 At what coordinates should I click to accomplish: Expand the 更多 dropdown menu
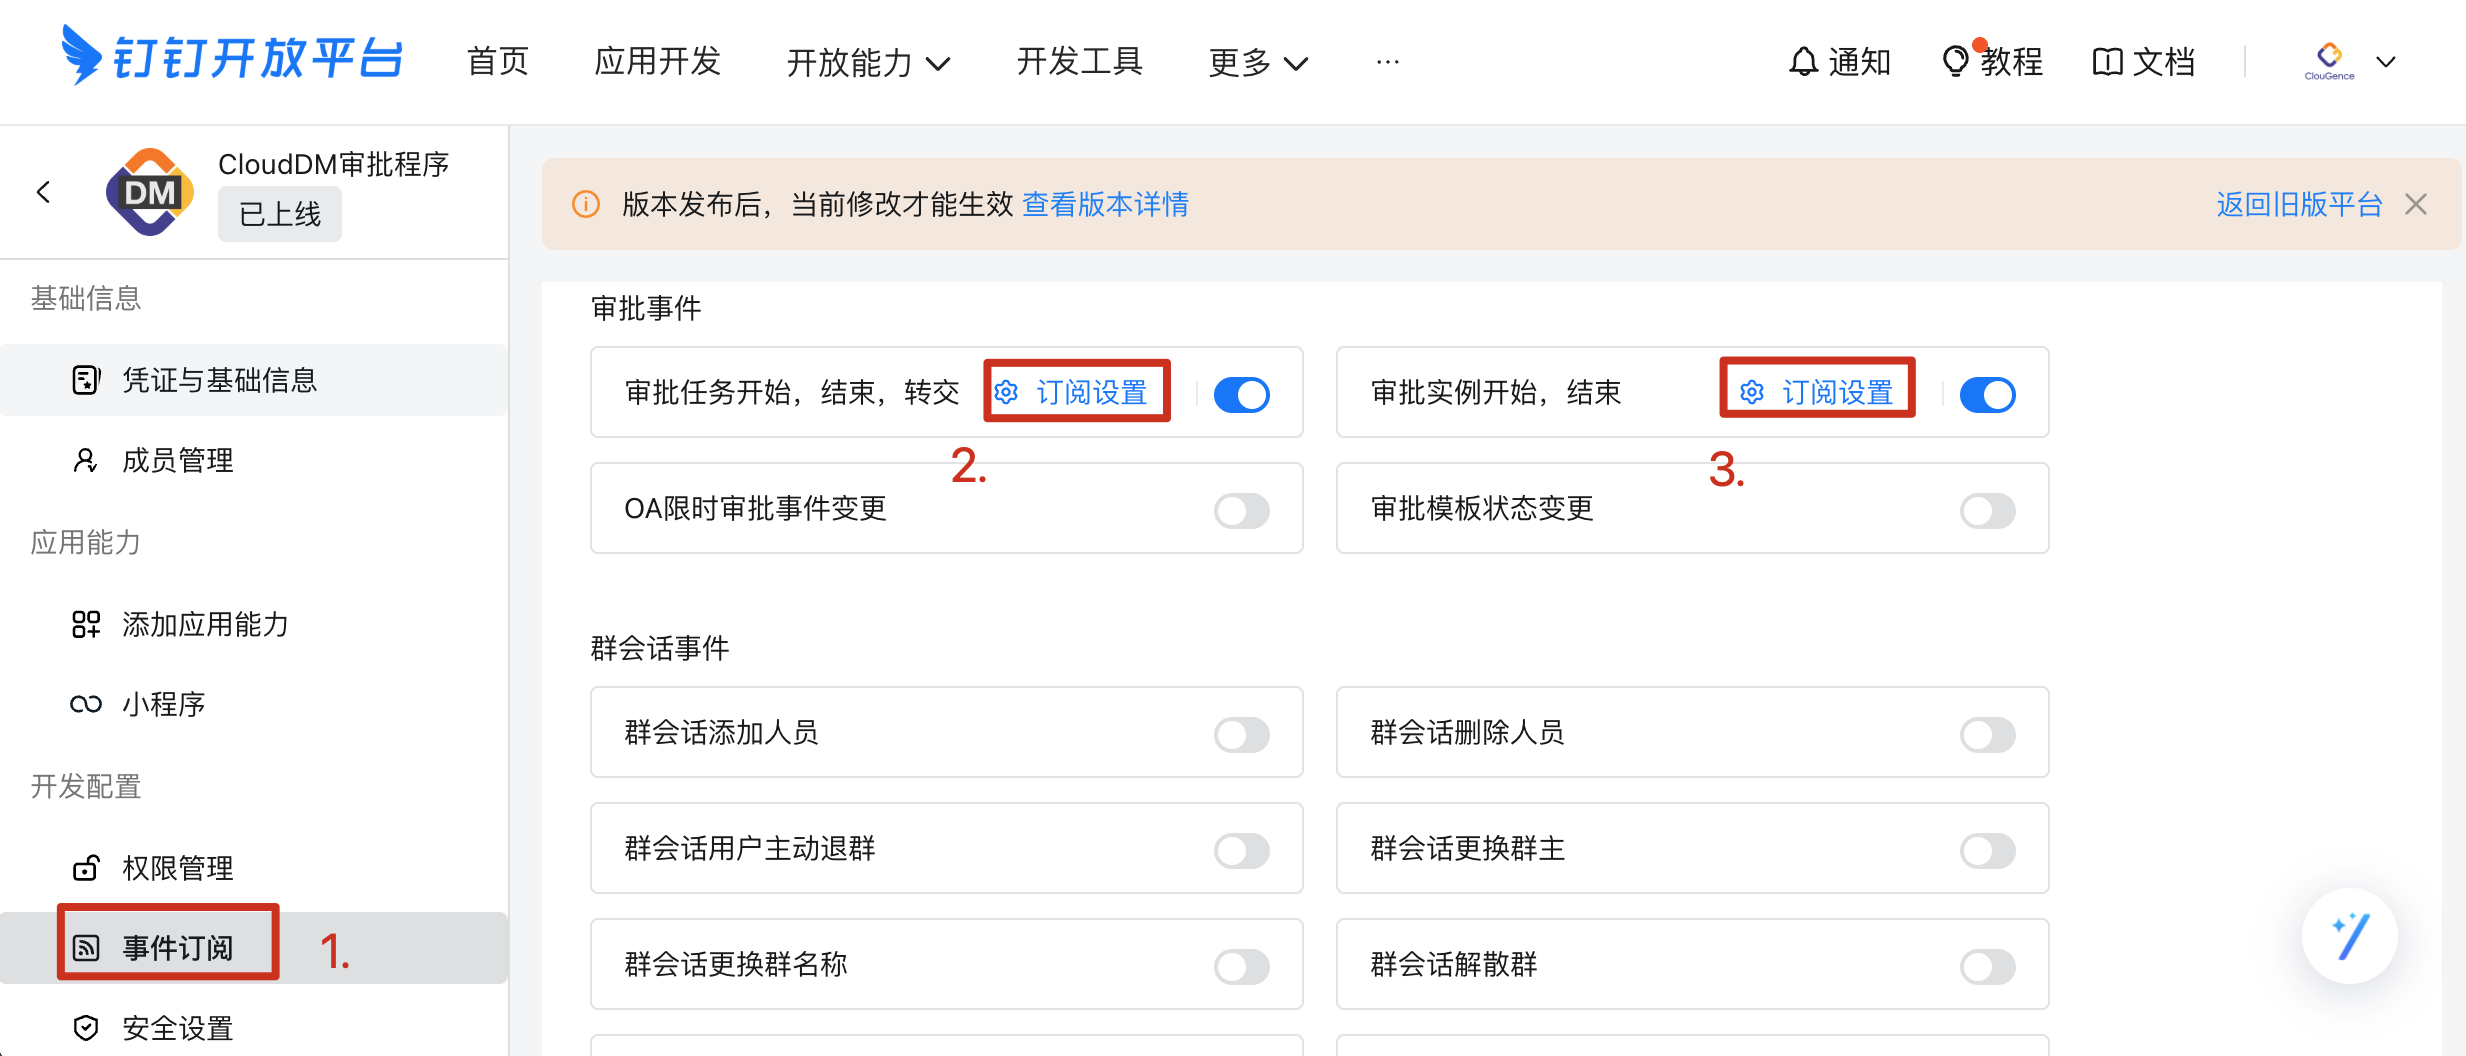point(1257,62)
